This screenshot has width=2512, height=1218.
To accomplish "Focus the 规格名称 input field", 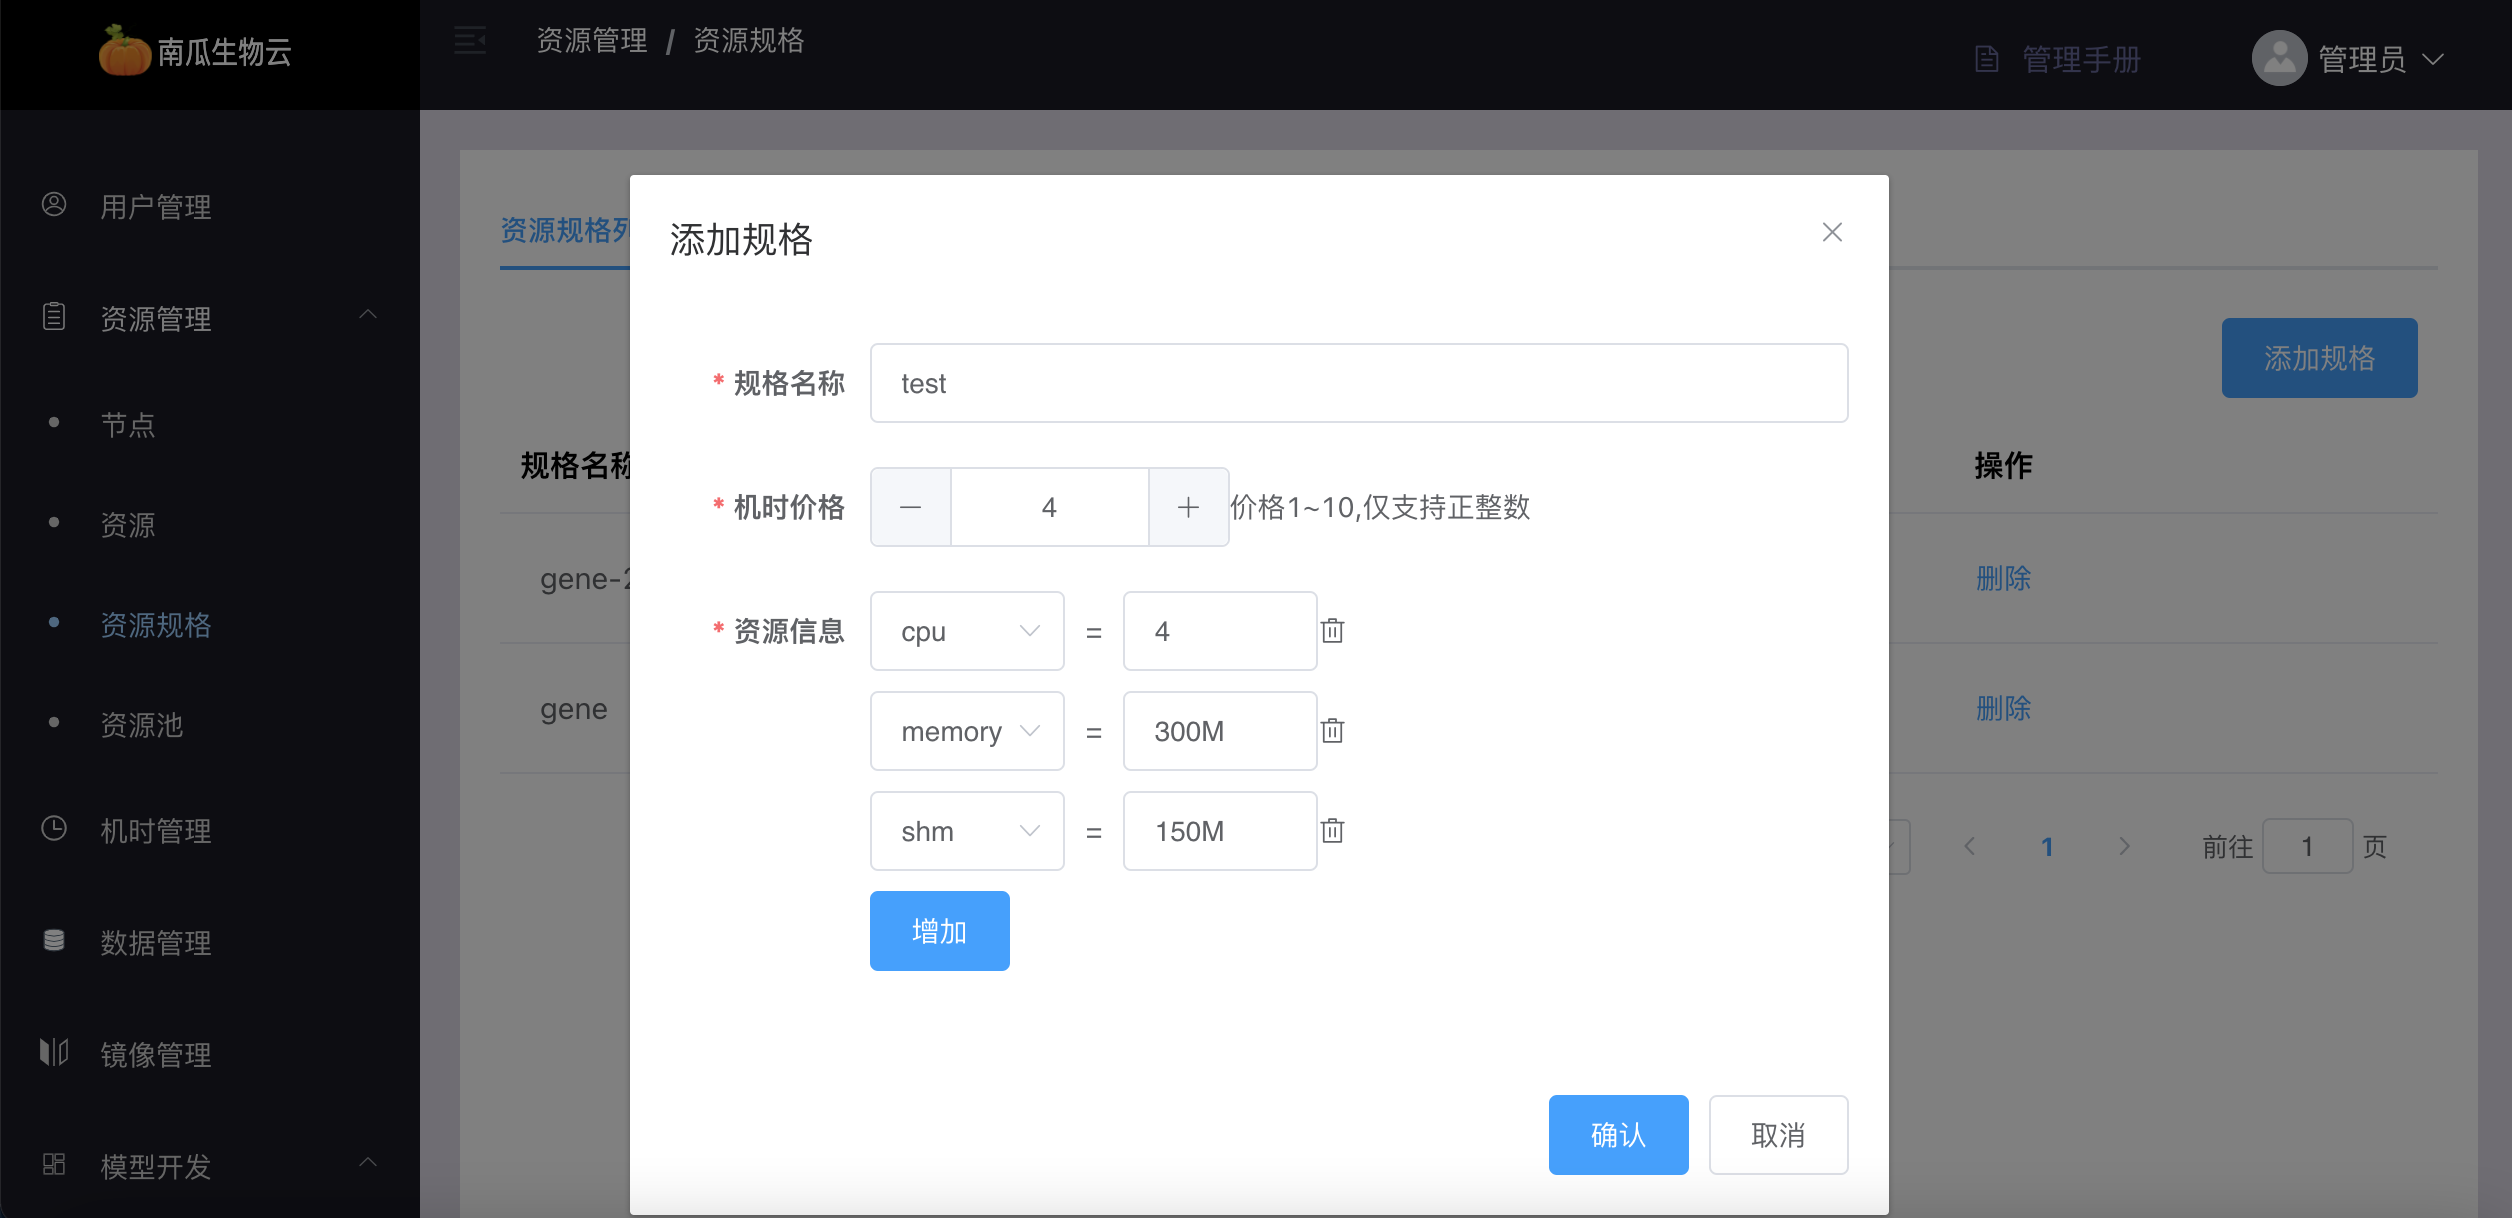I will [1359, 383].
